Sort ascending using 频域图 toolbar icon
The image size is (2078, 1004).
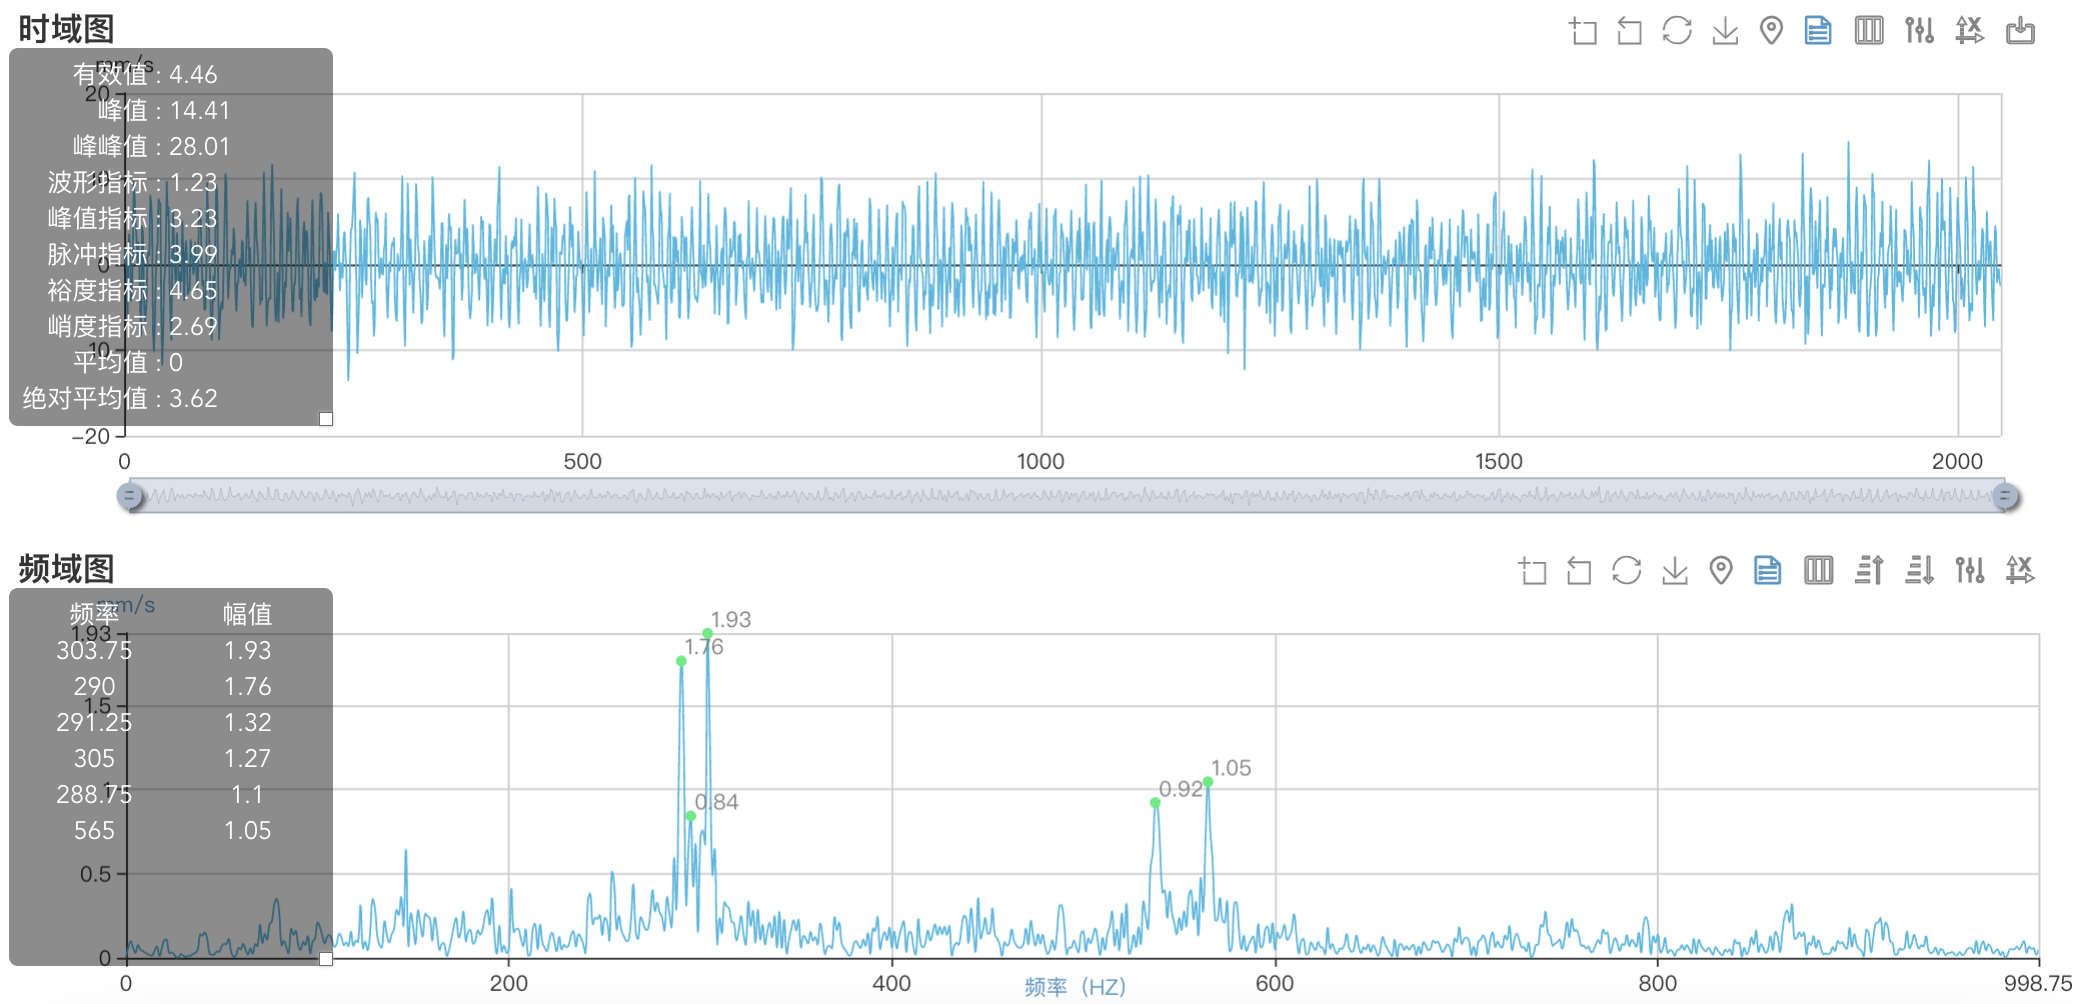click(x=1868, y=571)
